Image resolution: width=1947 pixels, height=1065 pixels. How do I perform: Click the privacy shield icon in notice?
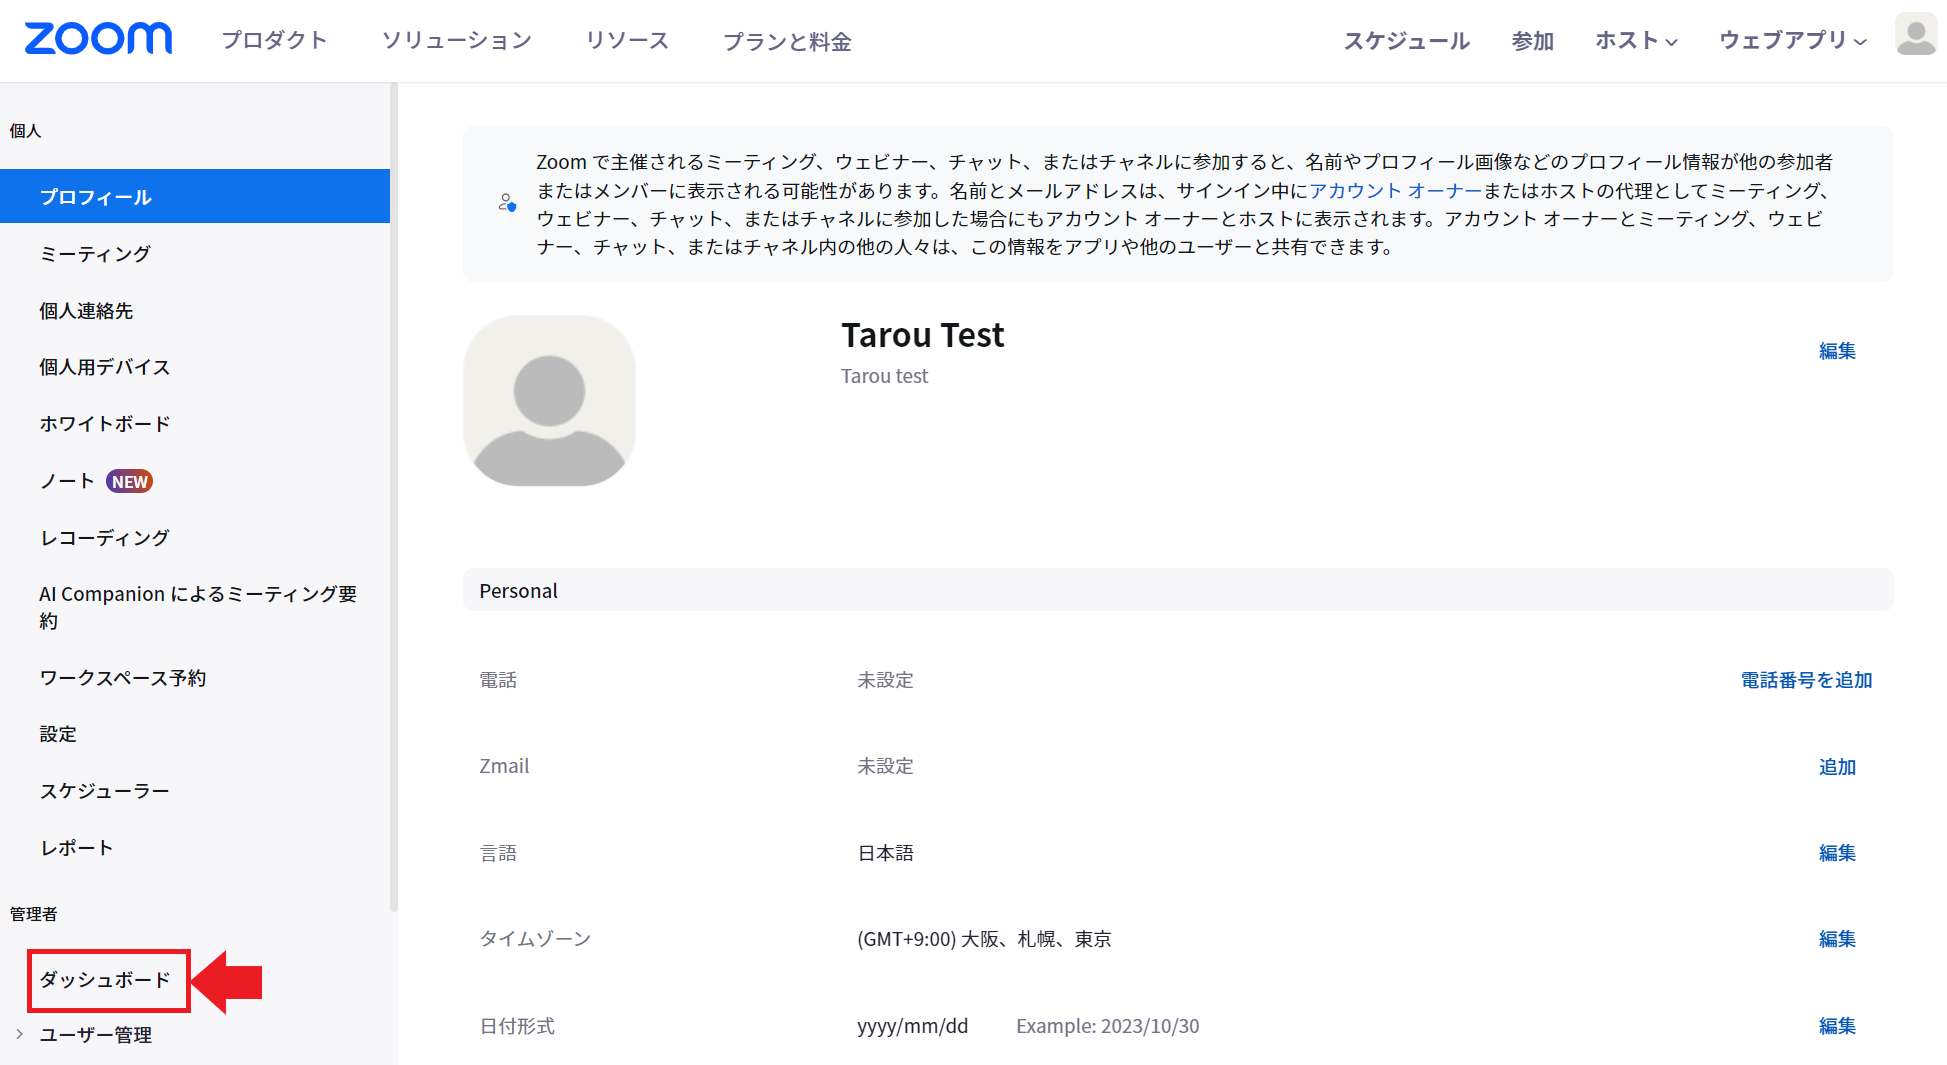click(x=508, y=203)
